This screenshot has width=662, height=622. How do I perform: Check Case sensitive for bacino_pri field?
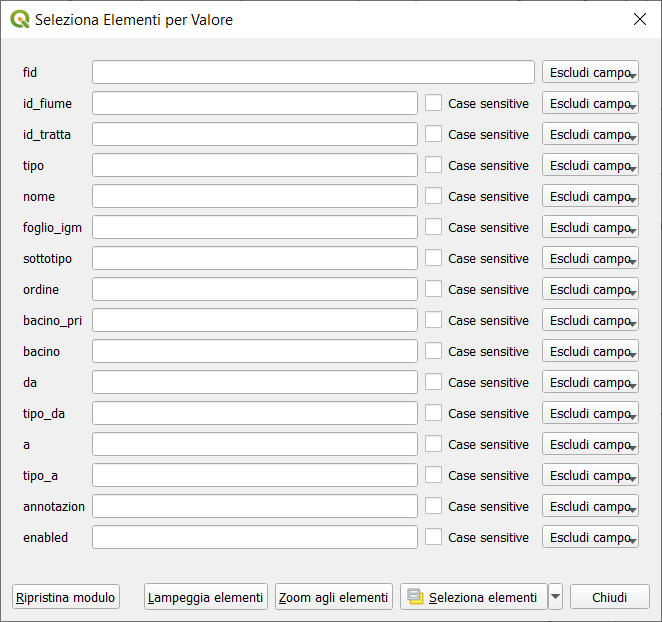coord(433,320)
